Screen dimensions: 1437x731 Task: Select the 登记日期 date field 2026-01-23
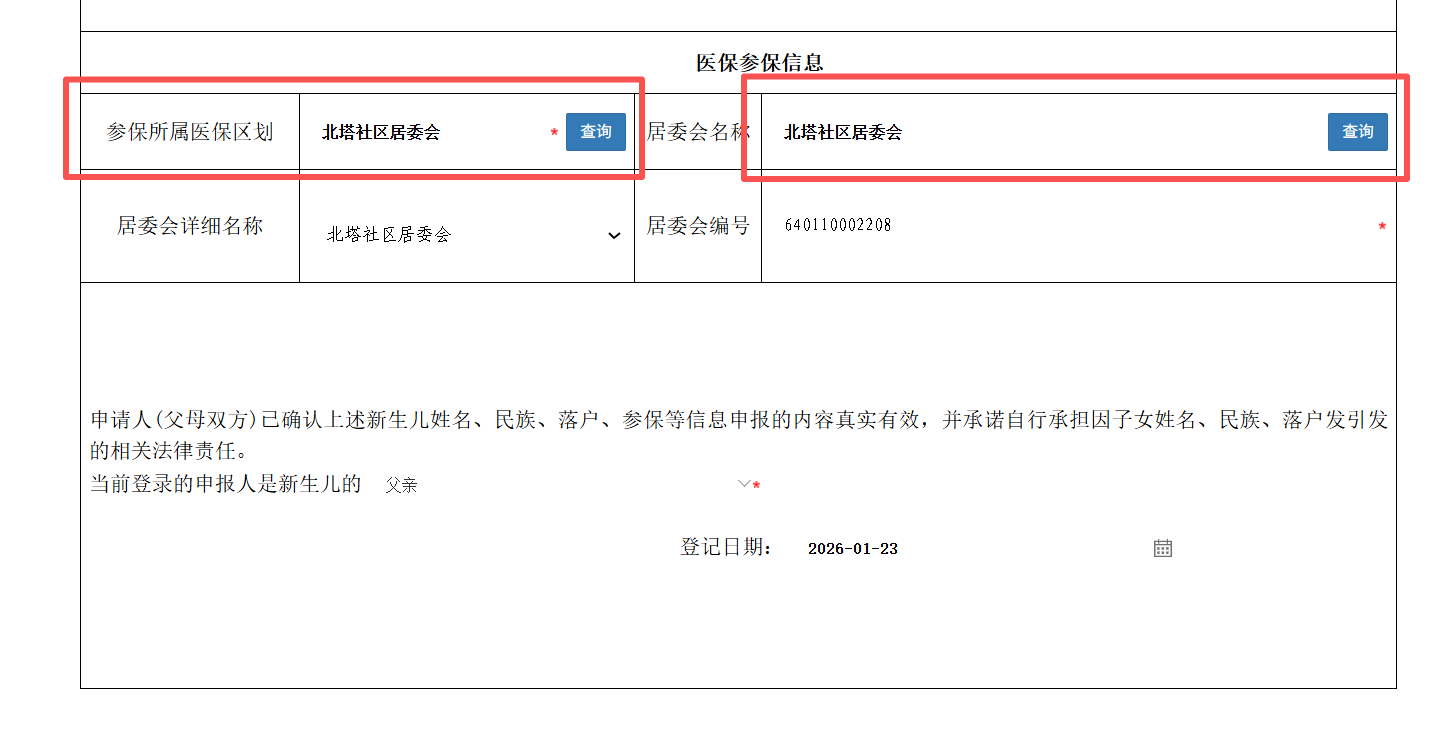tap(970, 549)
